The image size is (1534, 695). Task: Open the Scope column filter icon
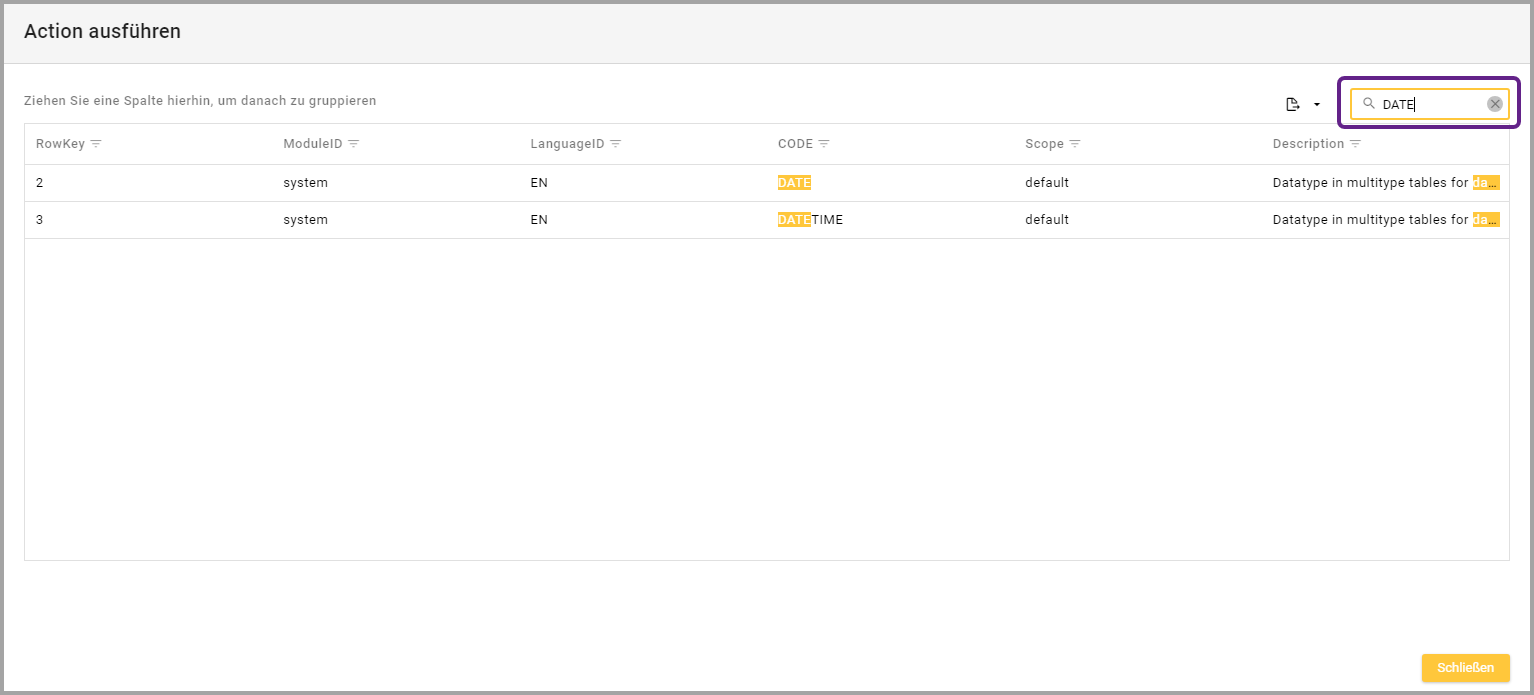1075,144
